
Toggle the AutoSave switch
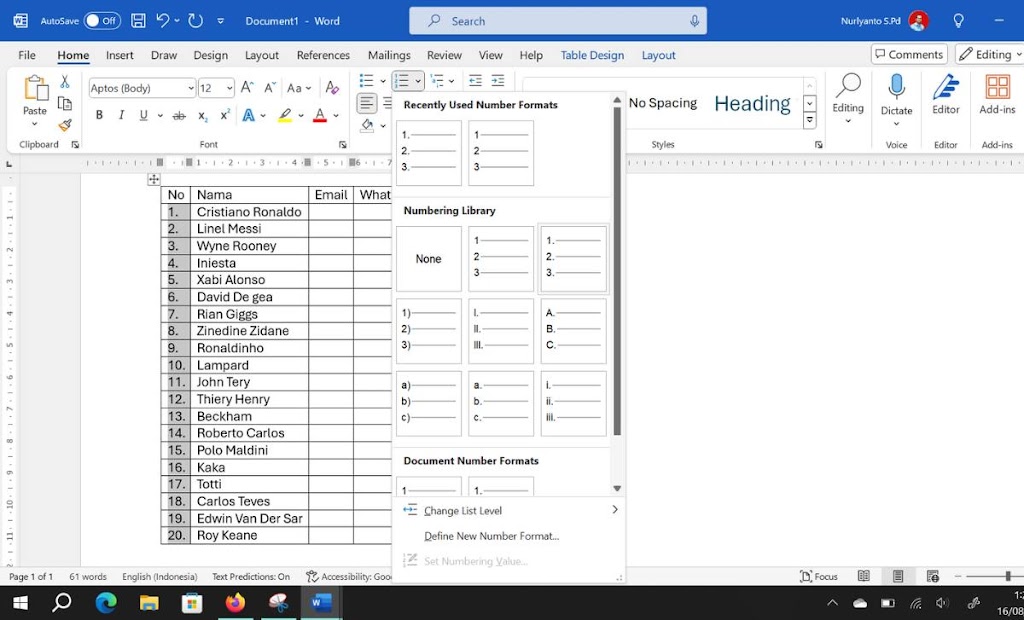point(102,21)
